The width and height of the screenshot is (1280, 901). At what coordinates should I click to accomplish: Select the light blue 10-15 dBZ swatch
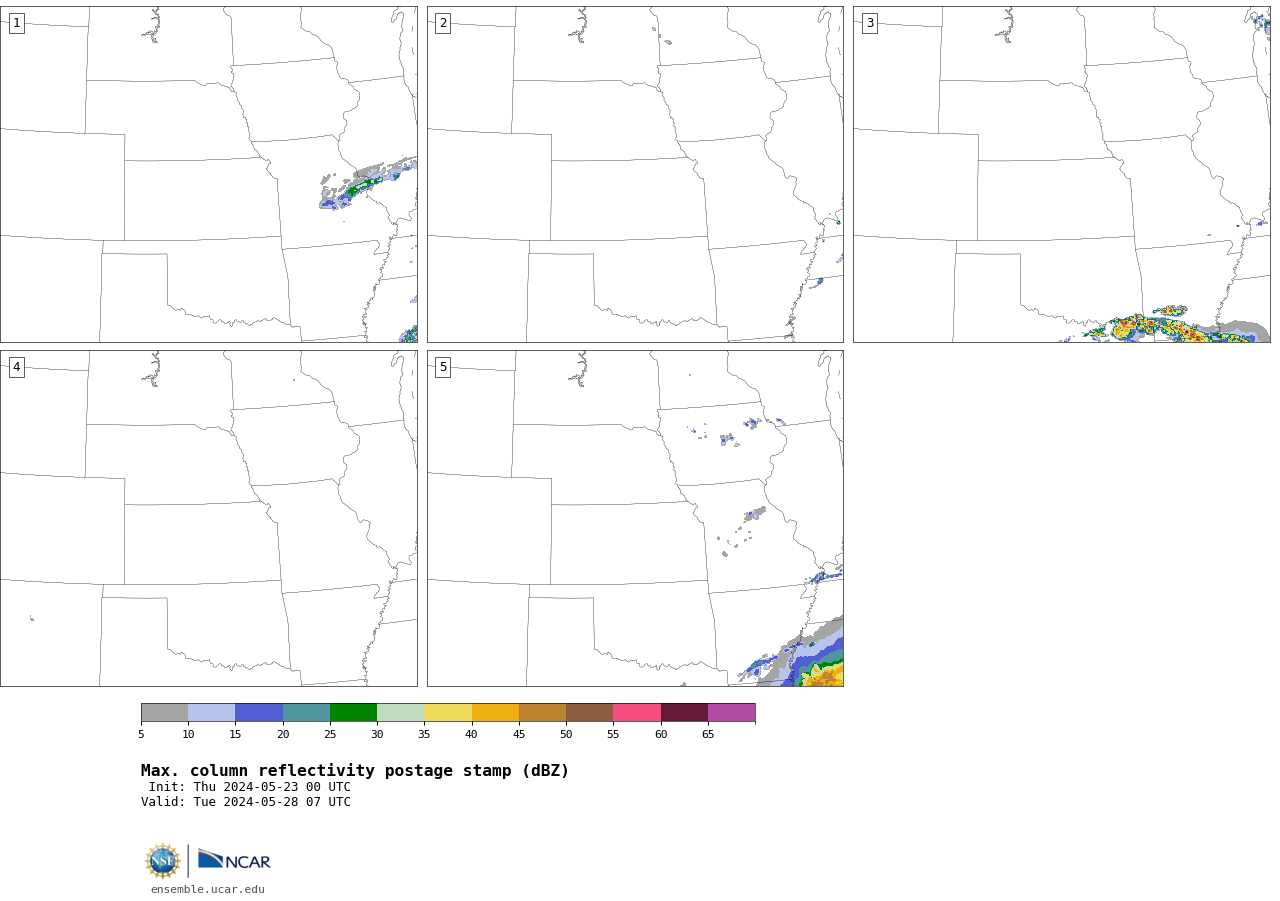pyautogui.click(x=212, y=713)
